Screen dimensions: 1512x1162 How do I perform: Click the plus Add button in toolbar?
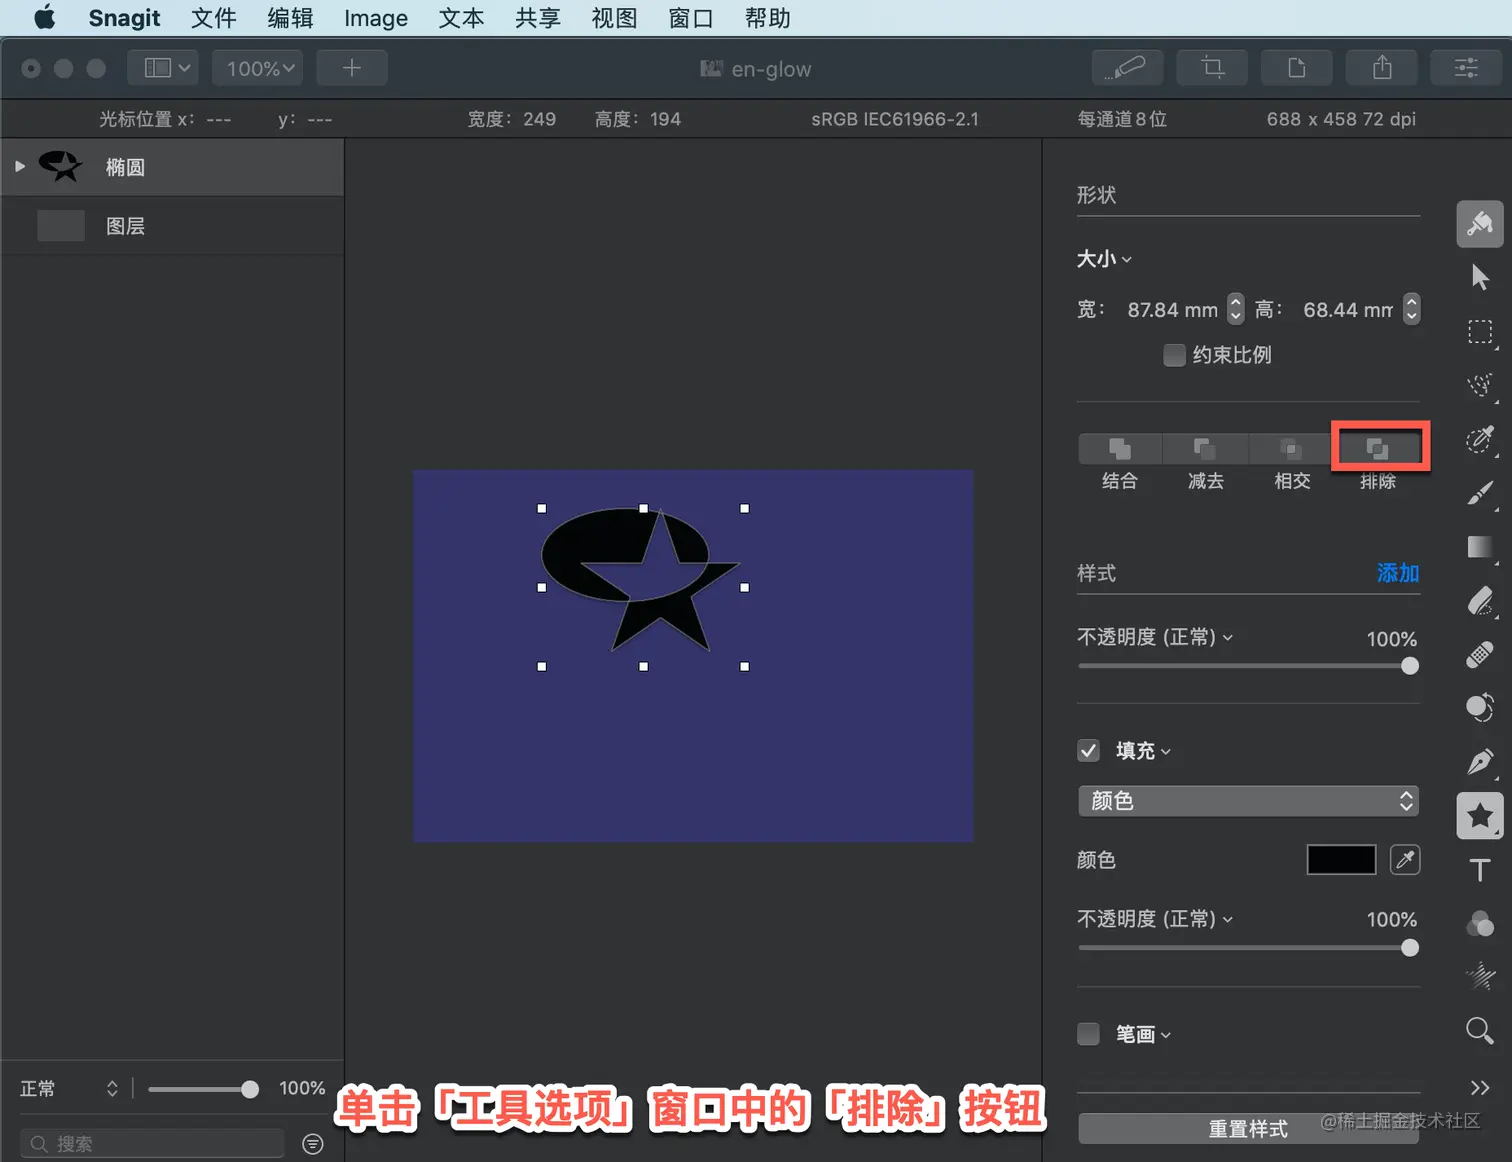352,68
